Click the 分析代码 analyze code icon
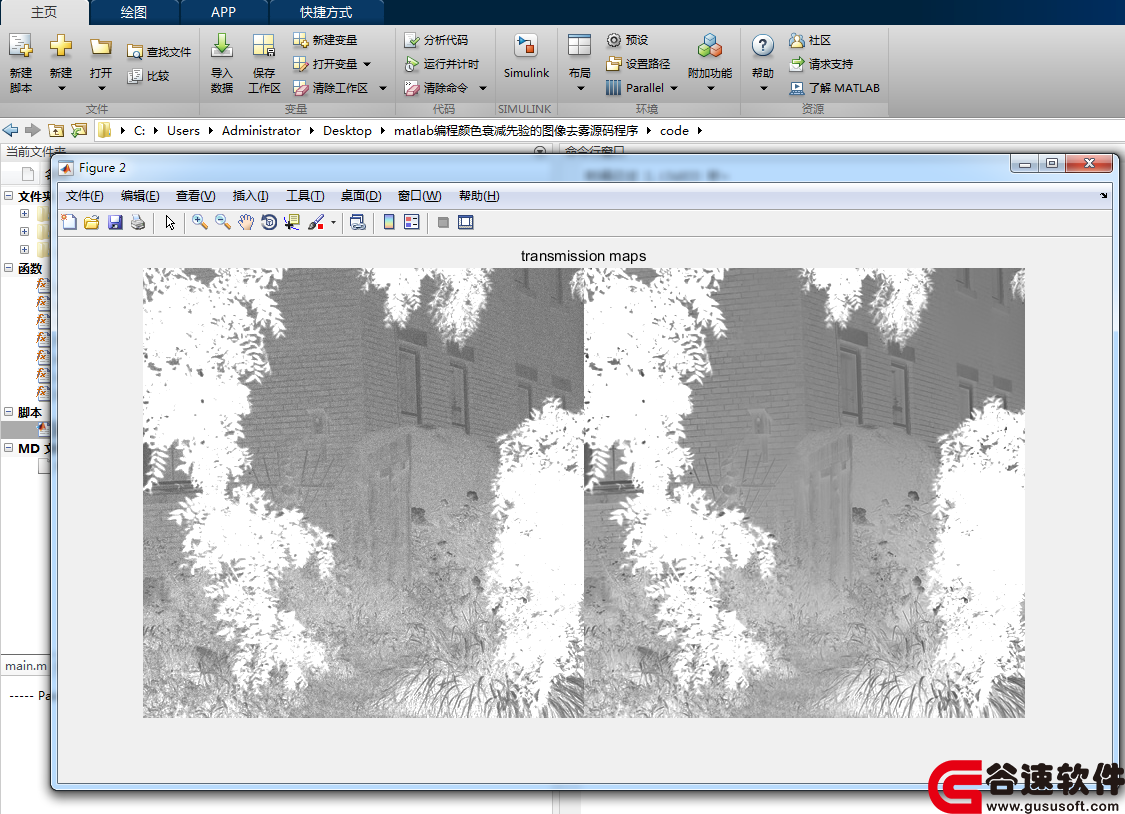Viewport: 1125px width, 814px height. (x=412, y=40)
